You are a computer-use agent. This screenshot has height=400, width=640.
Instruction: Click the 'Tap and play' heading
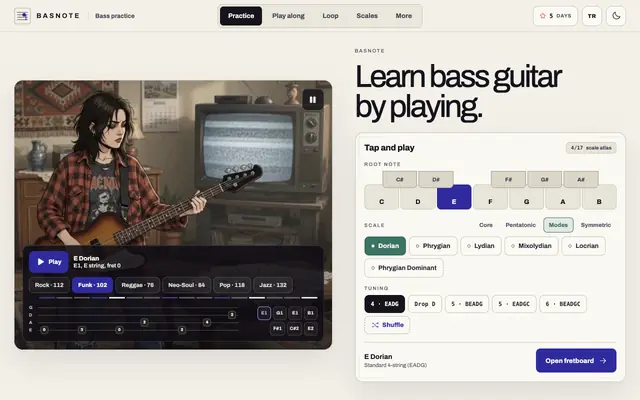389,148
